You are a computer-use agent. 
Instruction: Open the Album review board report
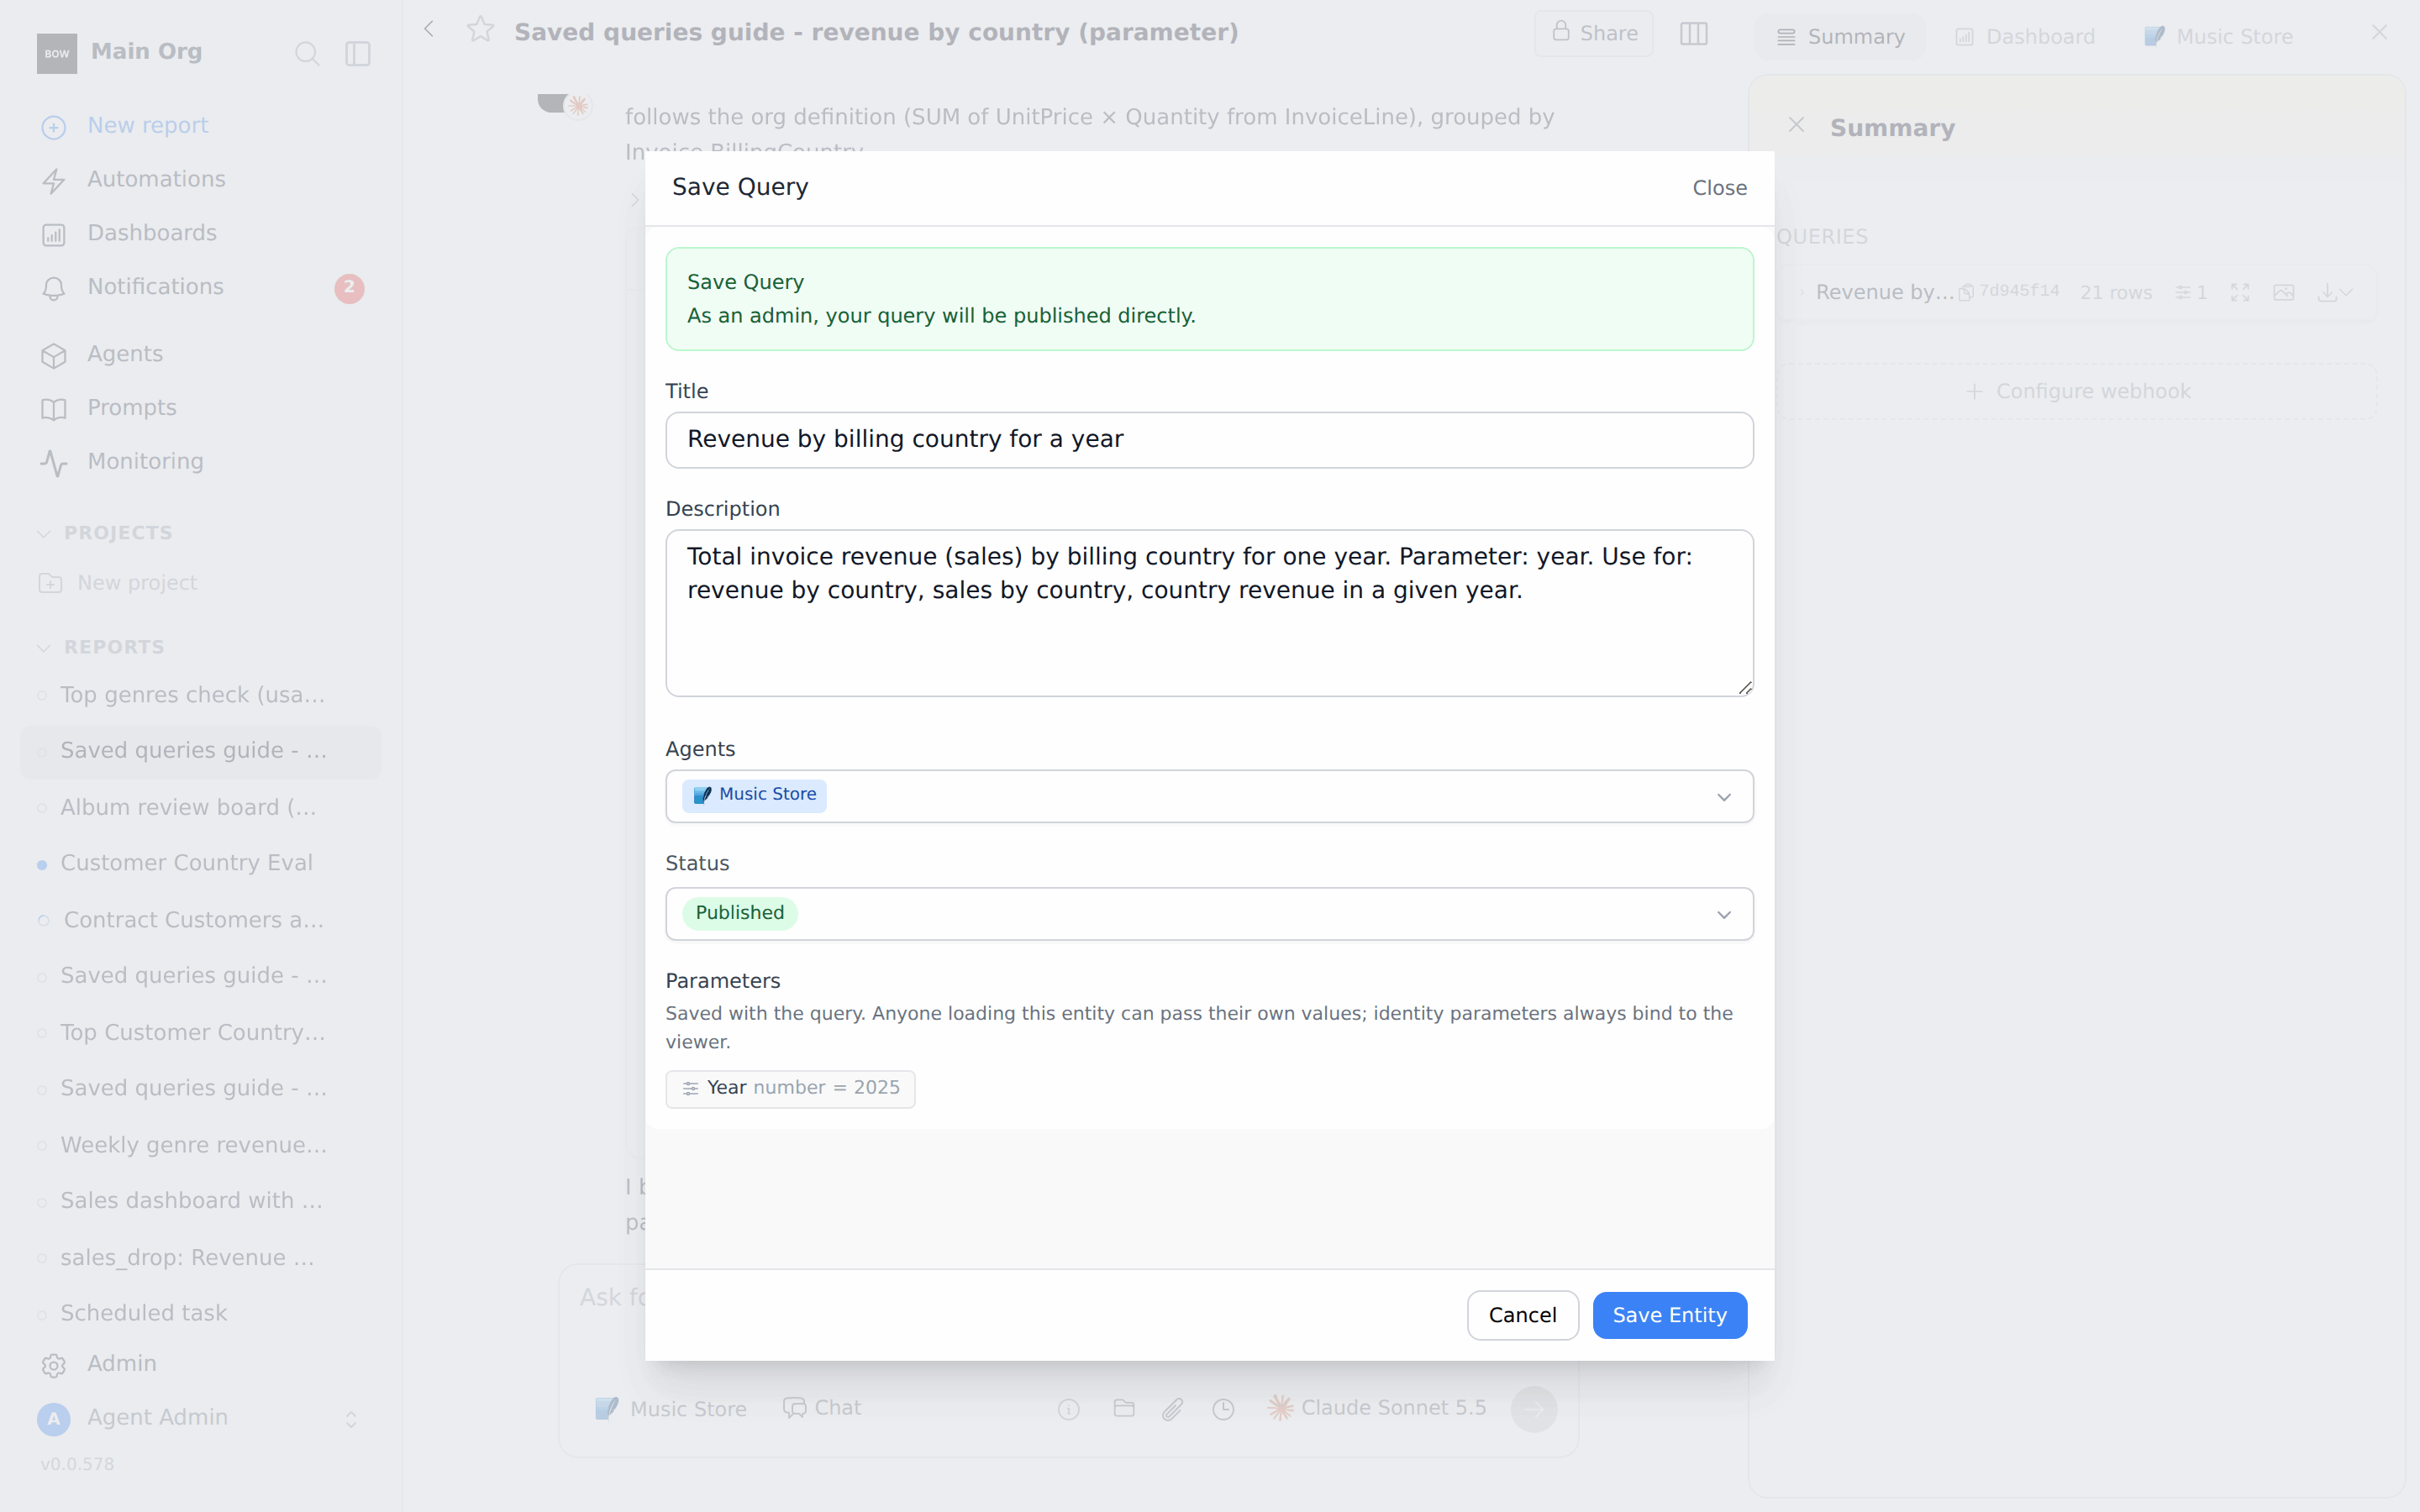point(188,808)
